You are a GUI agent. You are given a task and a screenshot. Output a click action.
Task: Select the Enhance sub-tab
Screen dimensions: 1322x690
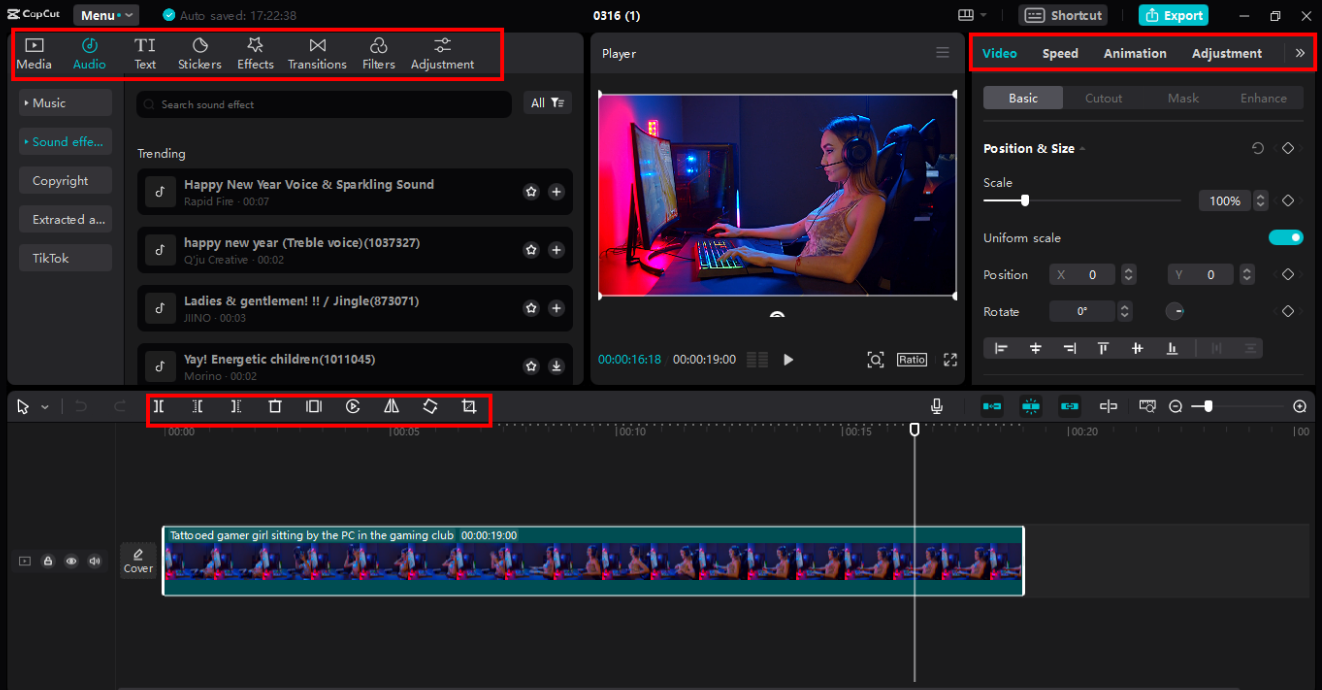[1263, 98]
